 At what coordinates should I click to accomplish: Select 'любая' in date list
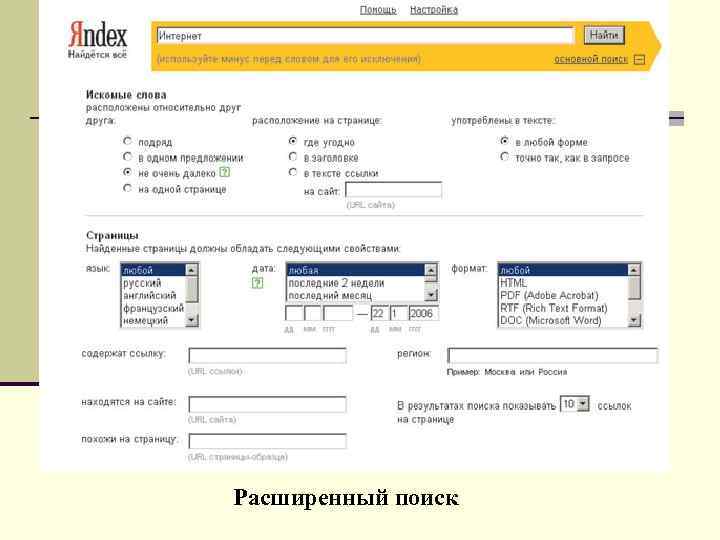coord(355,270)
